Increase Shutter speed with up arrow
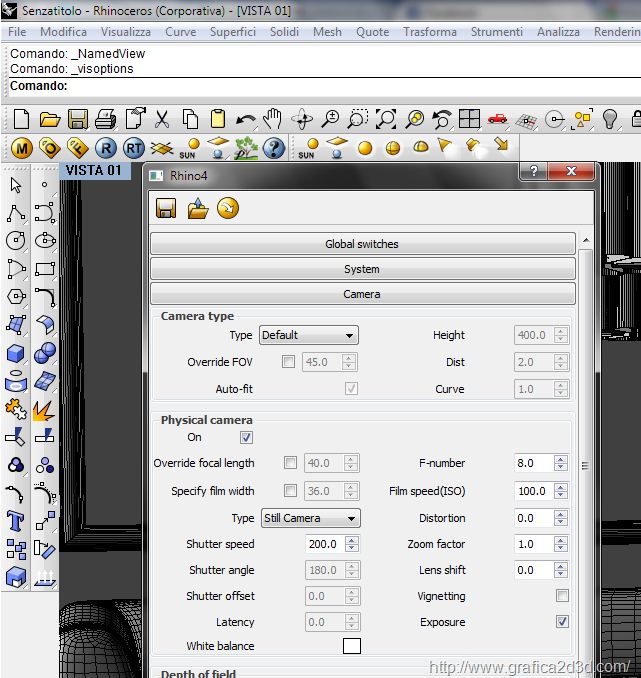 352,540
